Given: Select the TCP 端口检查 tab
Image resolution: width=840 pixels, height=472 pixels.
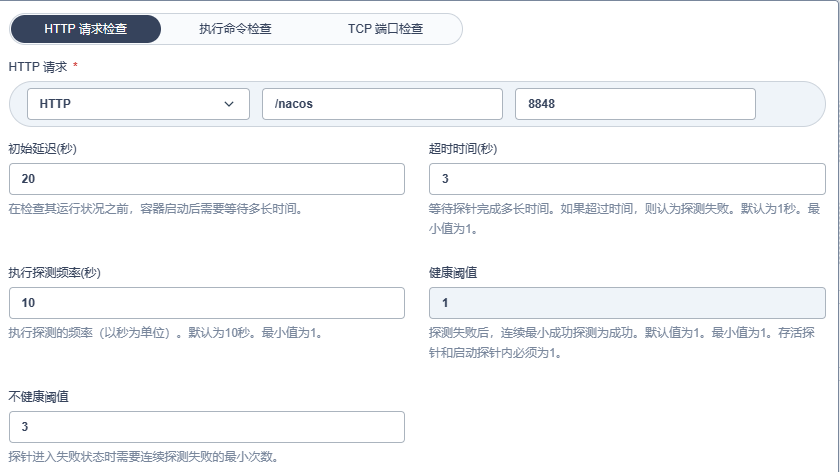Looking at the screenshot, I should [385, 29].
